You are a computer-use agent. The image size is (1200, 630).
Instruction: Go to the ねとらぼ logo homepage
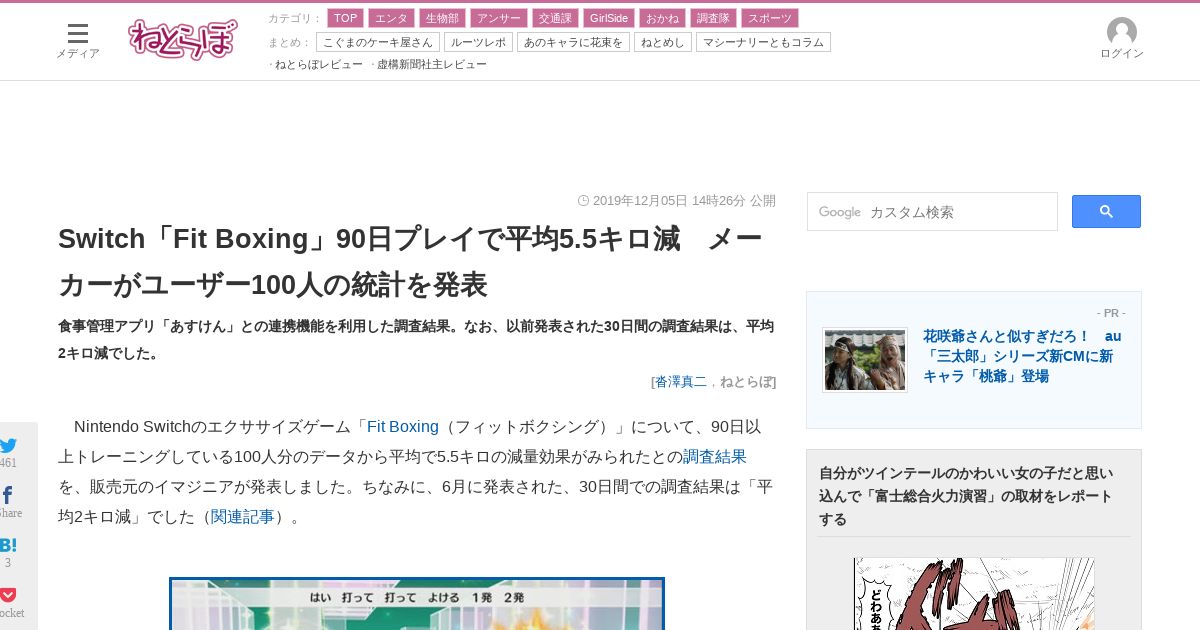click(183, 40)
